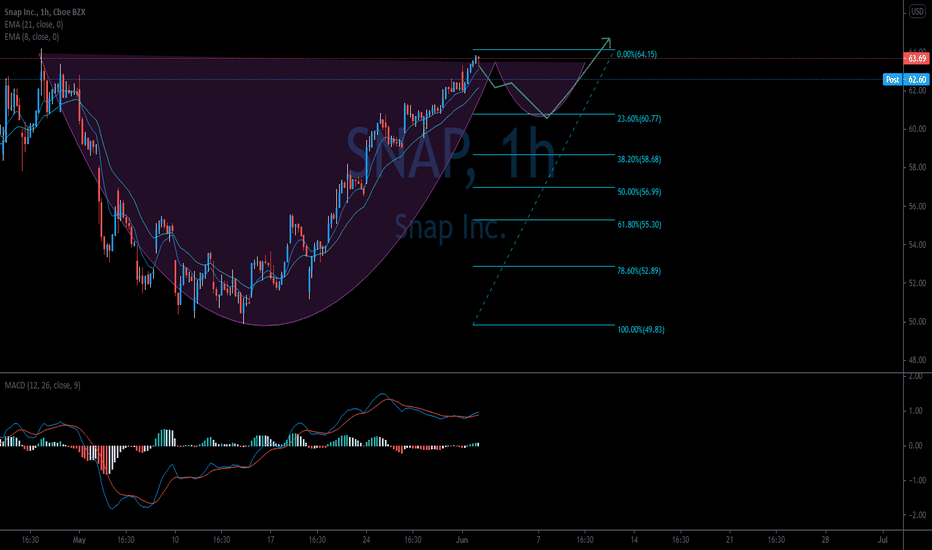Click the 10 date label on time axis
932x550 pixels.
coord(175,540)
